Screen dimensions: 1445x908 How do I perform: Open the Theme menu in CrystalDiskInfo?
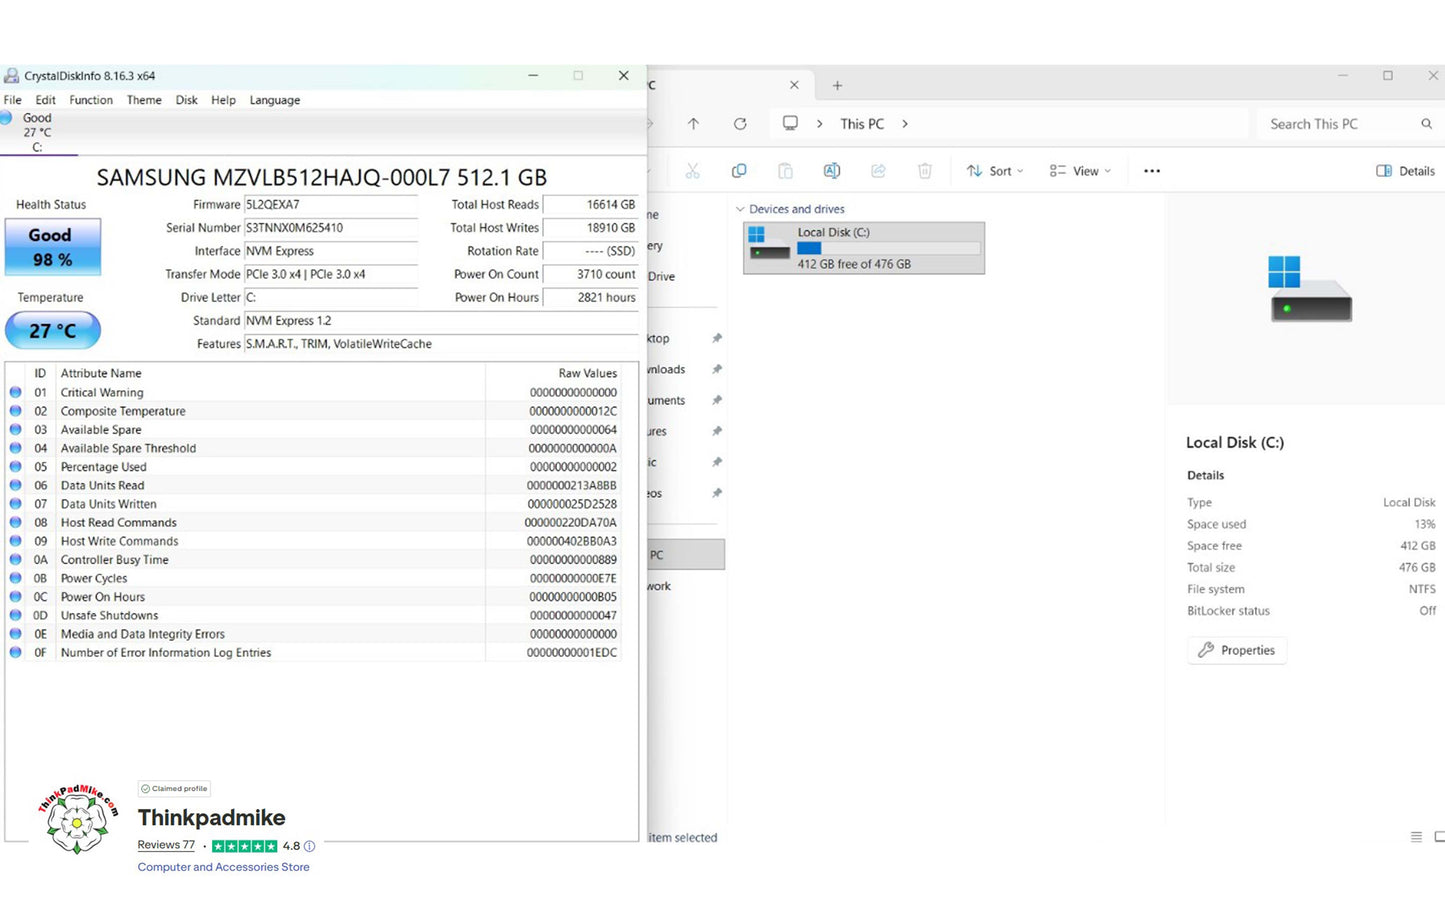point(144,100)
